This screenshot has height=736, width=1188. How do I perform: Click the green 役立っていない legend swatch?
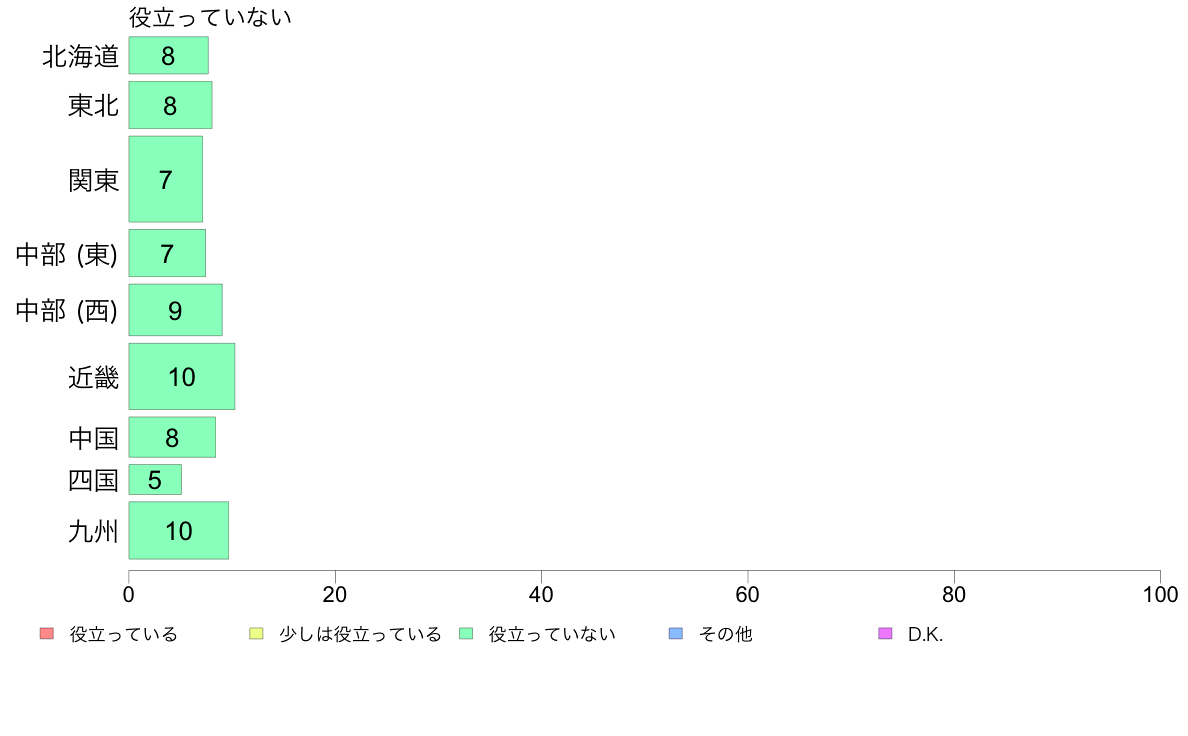[x=466, y=634]
